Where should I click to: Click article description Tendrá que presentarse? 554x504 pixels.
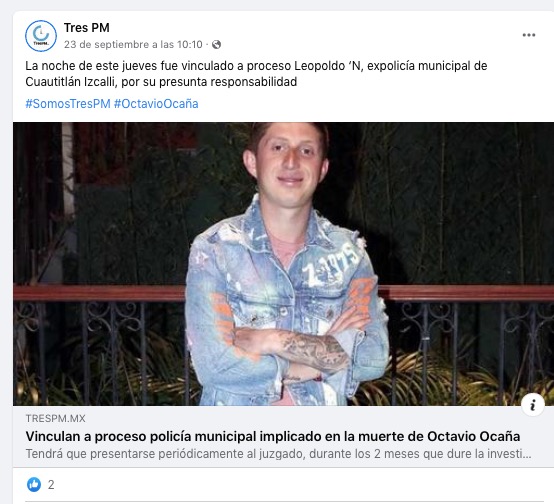(278, 454)
